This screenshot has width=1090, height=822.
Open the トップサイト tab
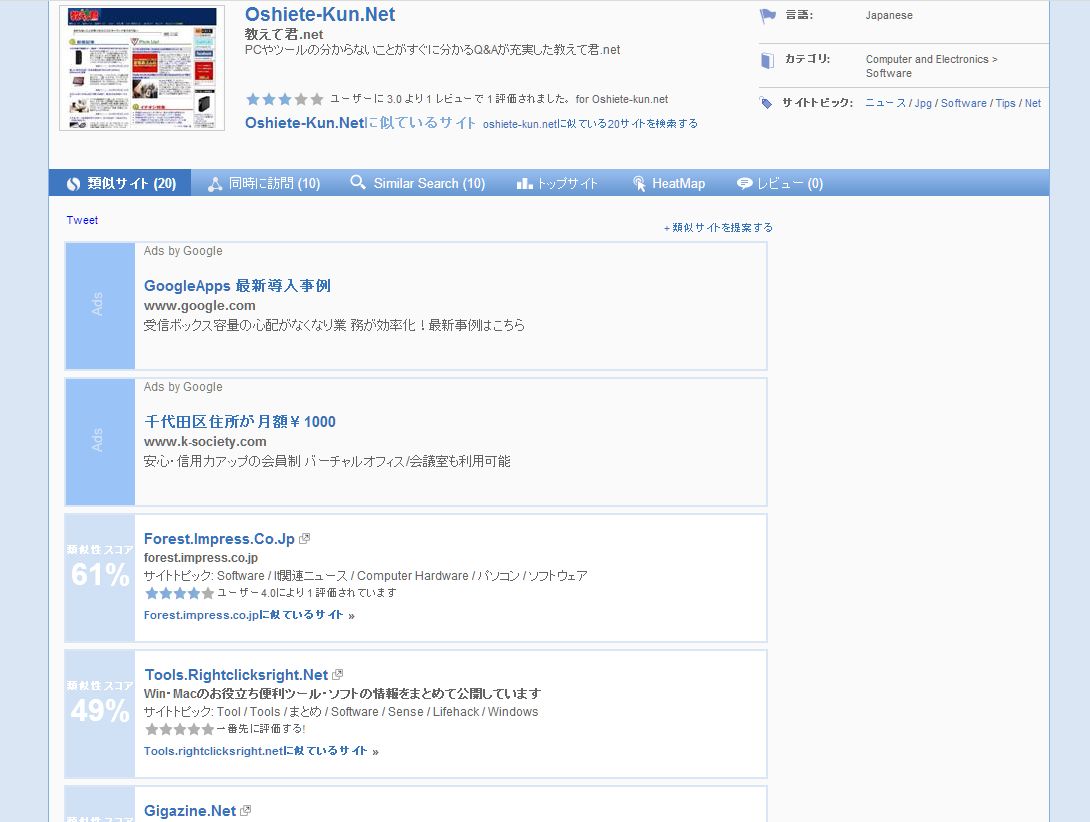557,184
